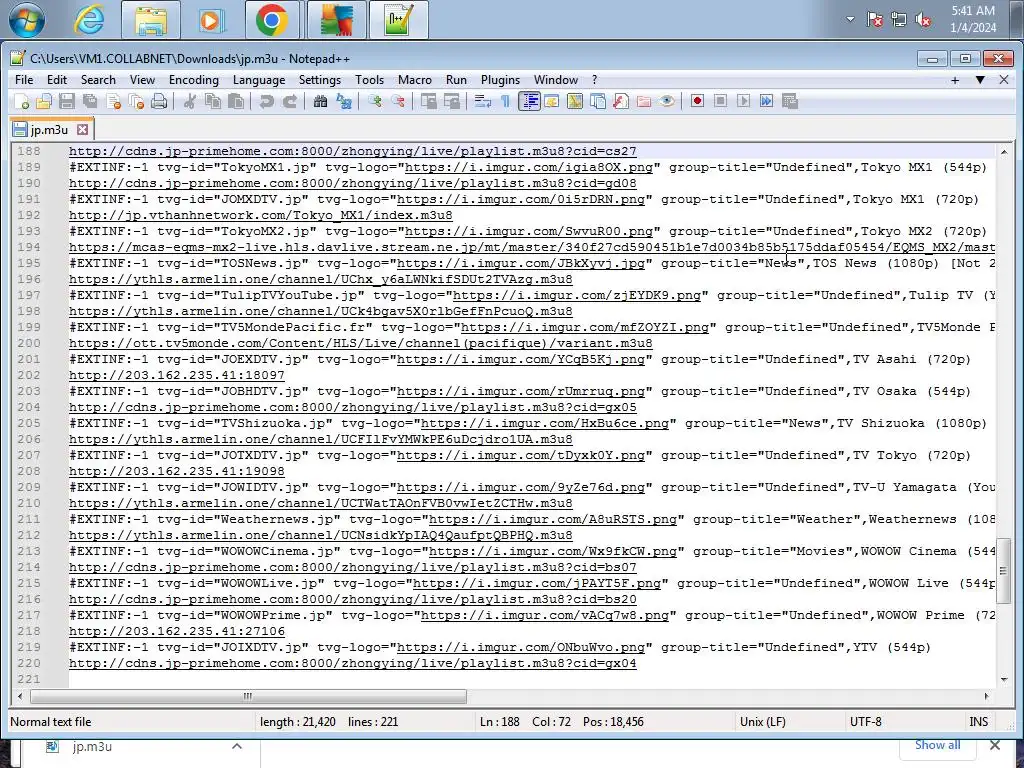Run macro multiple times toolbar icon
The width and height of the screenshot is (1024, 768).
click(767, 101)
